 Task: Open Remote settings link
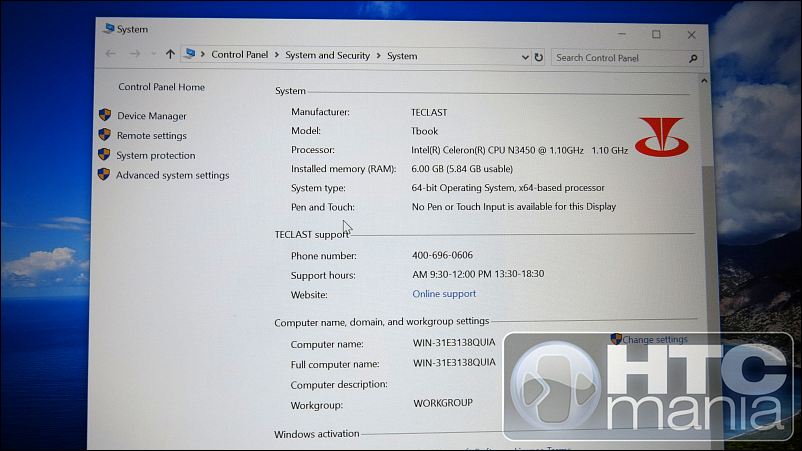coord(152,136)
